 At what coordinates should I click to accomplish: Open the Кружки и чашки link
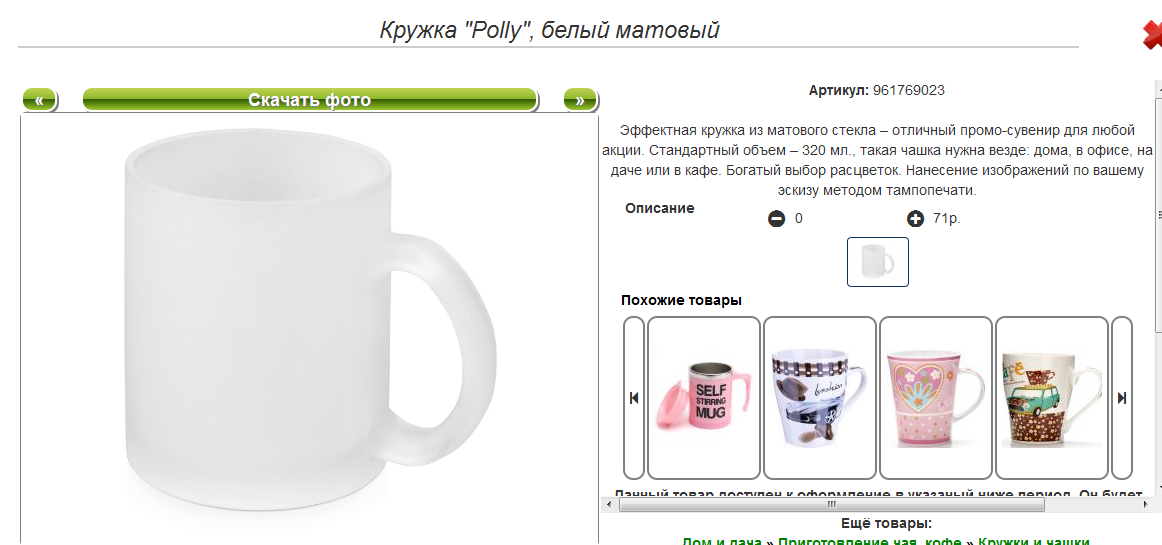(1034, 541)
